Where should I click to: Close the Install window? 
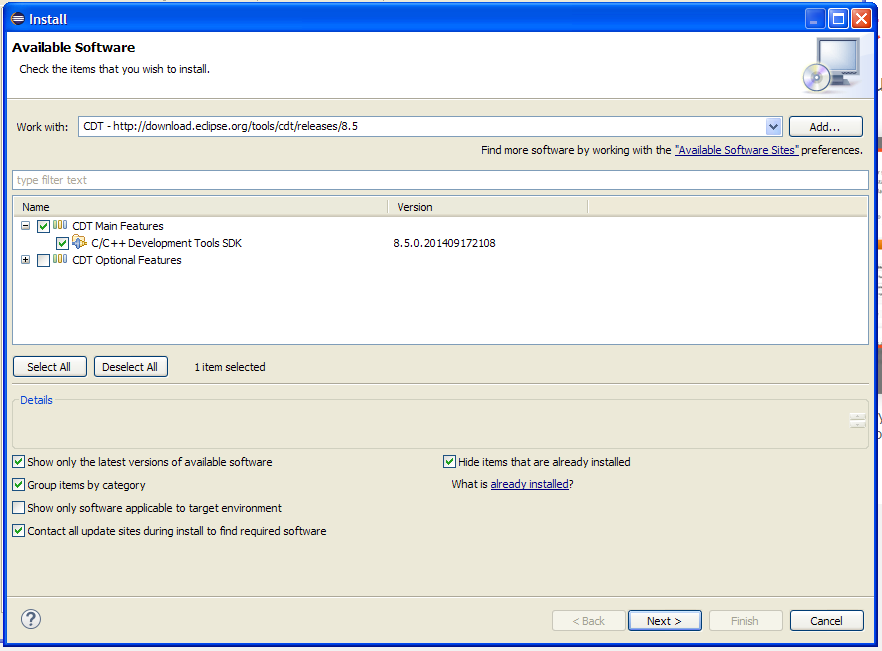pyautogui.click(x=862, y=19)
